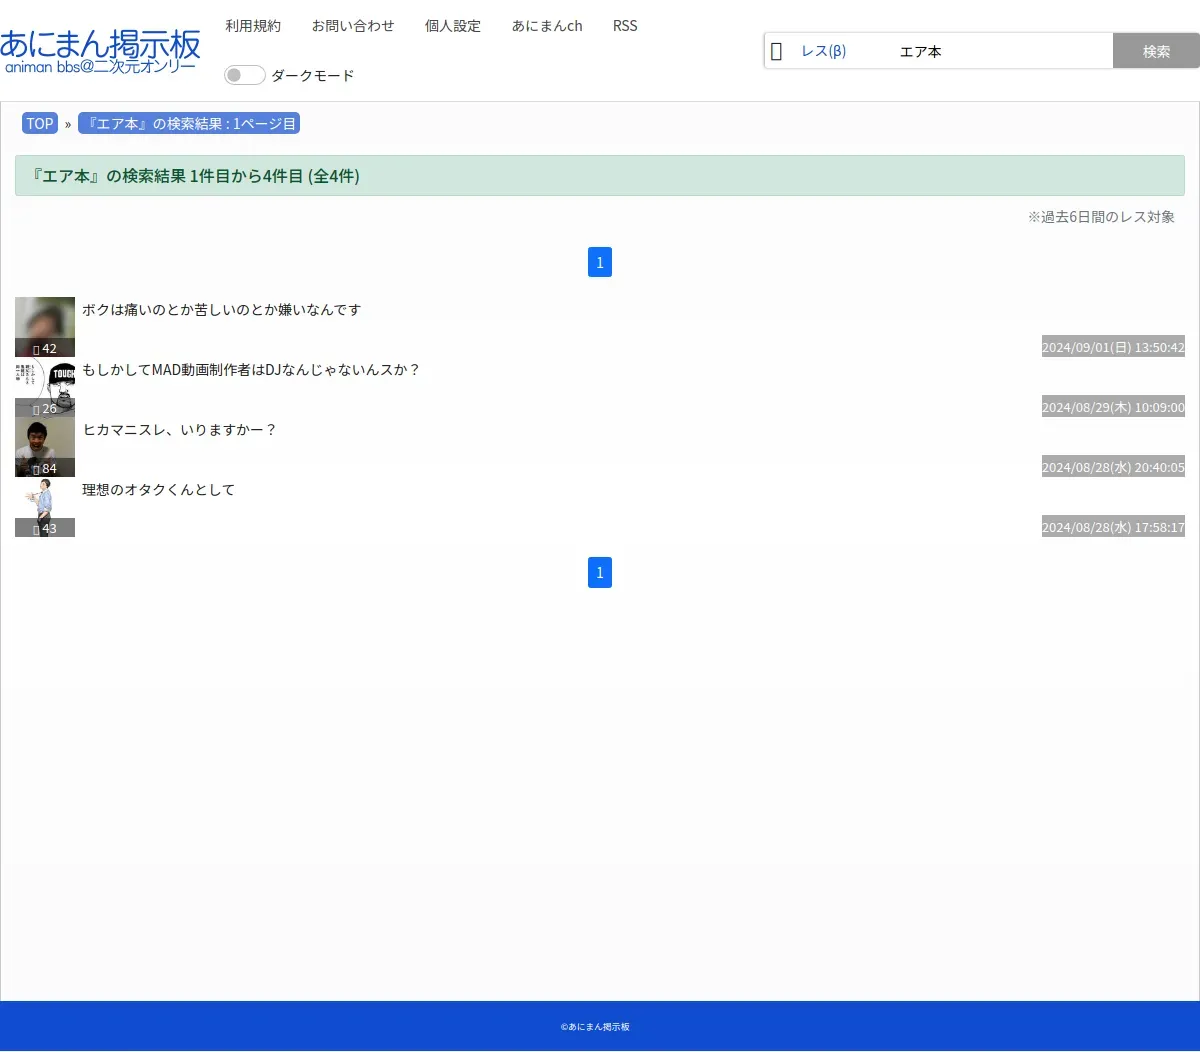Click the timestamp 2024/08/28(水) 17:58:17
This screenshot has width=1200, height=1052.
pos(1113,527)
